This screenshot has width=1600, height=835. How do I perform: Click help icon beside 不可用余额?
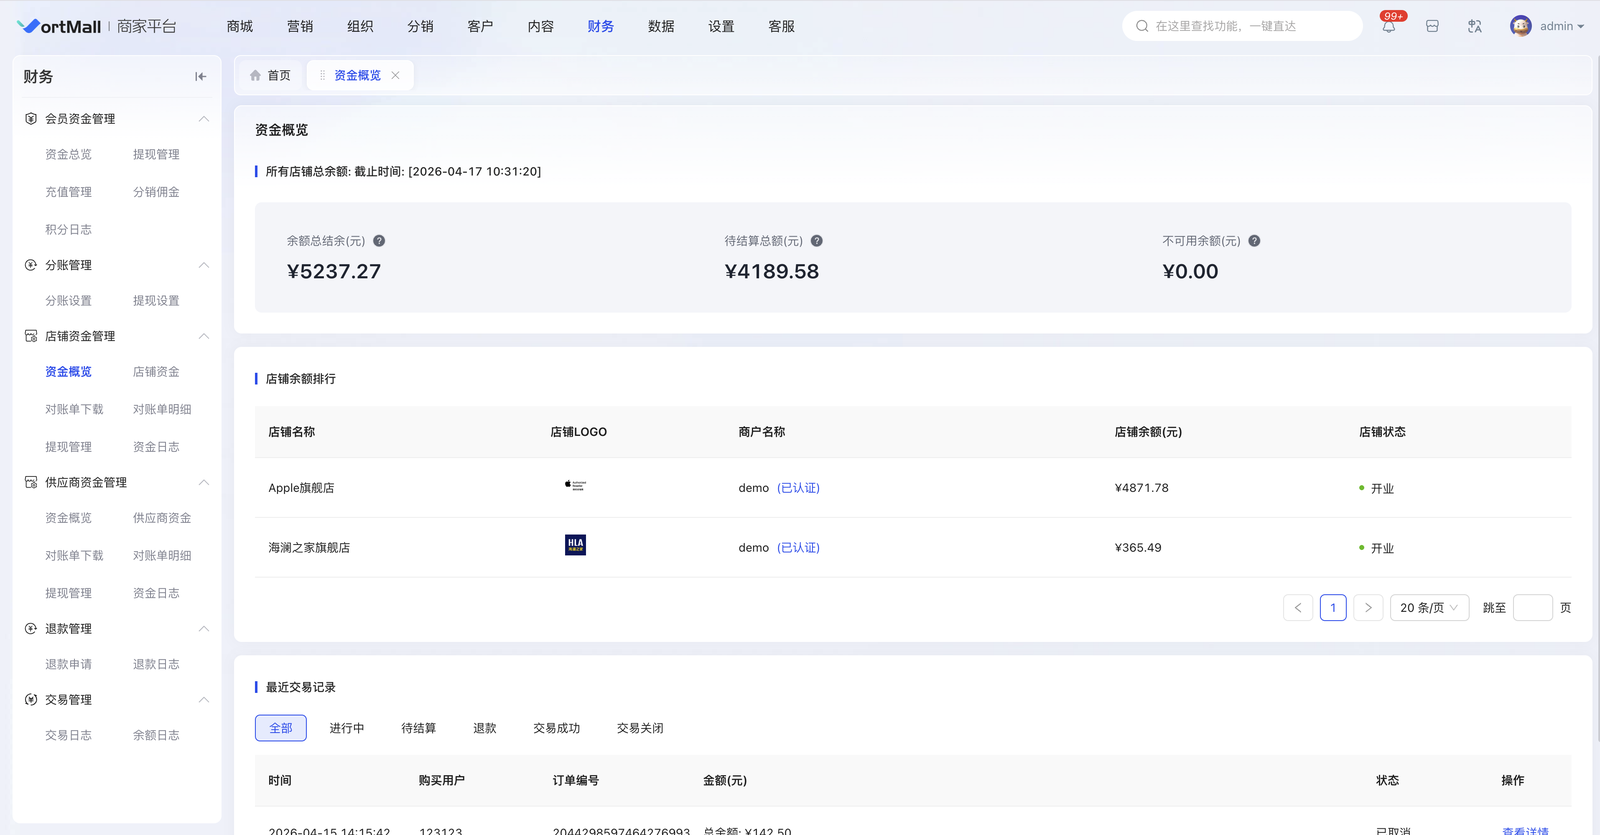tap(1254, 241)
